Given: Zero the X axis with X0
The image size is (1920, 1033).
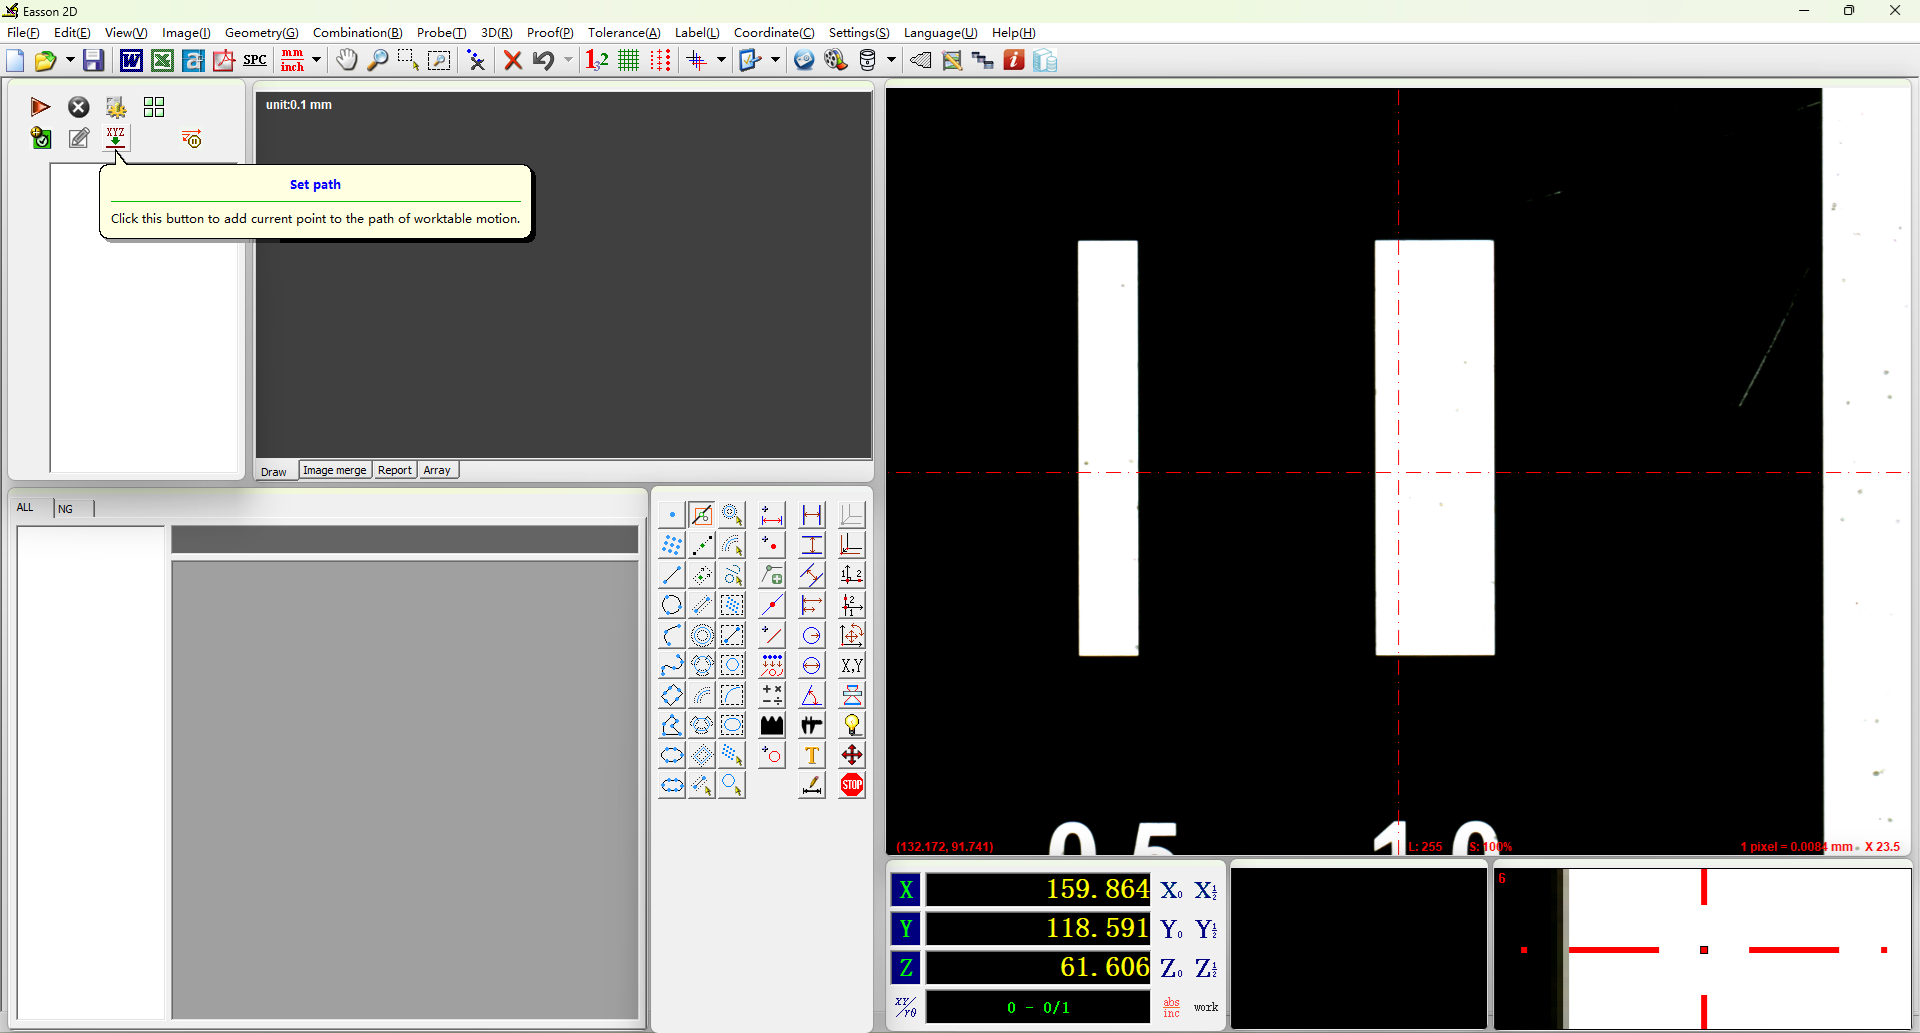Looking at the screenshot, I should coord(1171,890).
